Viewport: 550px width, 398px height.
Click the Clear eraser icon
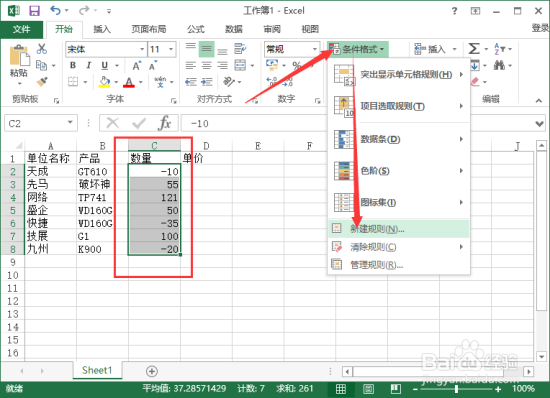[475, 82]
